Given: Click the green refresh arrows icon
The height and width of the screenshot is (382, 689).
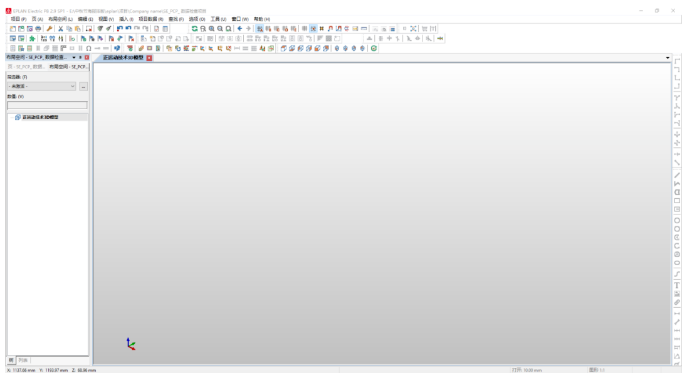Looking at the screenshot, I should (194, 29).
